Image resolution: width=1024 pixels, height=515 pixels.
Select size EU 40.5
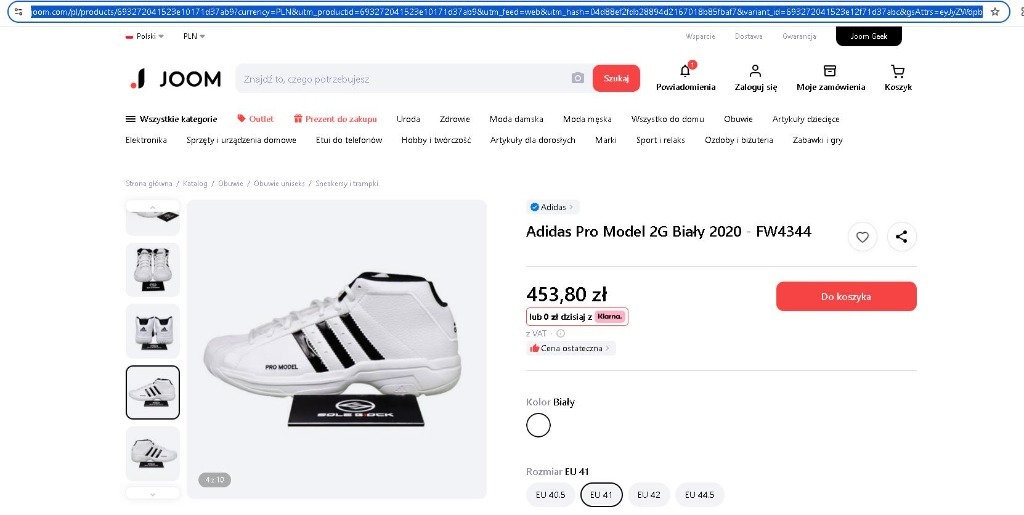click(550, 495)
